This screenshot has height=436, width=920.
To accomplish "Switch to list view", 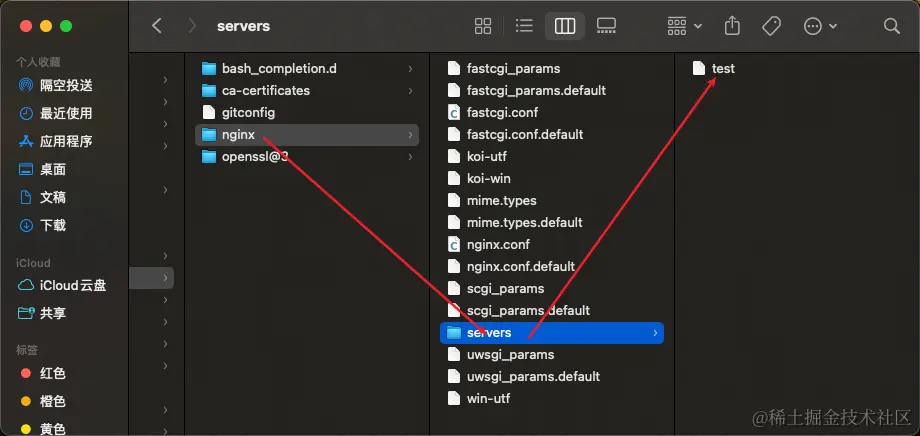I will pos(524,26).
